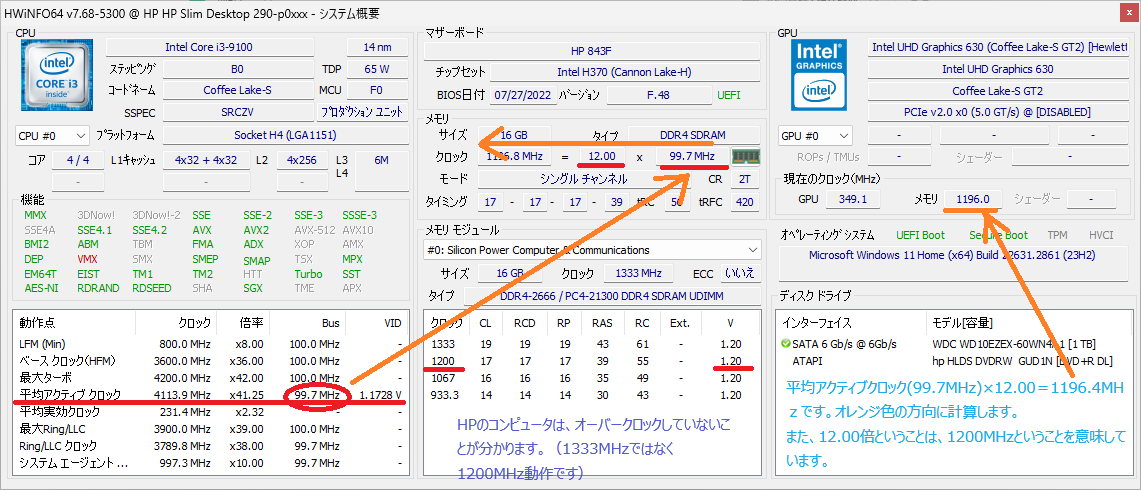Viewport: 1141px width, 490px height.
Task: Select the Ring/LLC クロック row
Action: 210,446
